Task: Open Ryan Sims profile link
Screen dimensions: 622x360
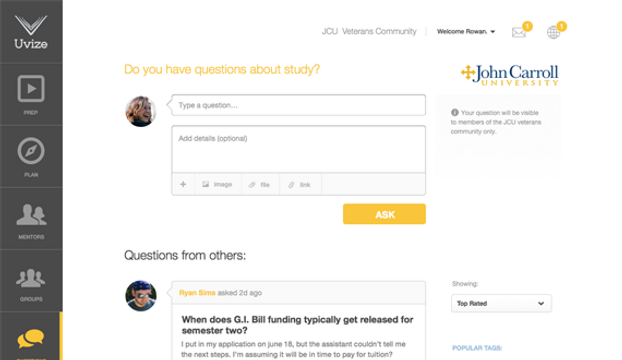Action: 197,293
